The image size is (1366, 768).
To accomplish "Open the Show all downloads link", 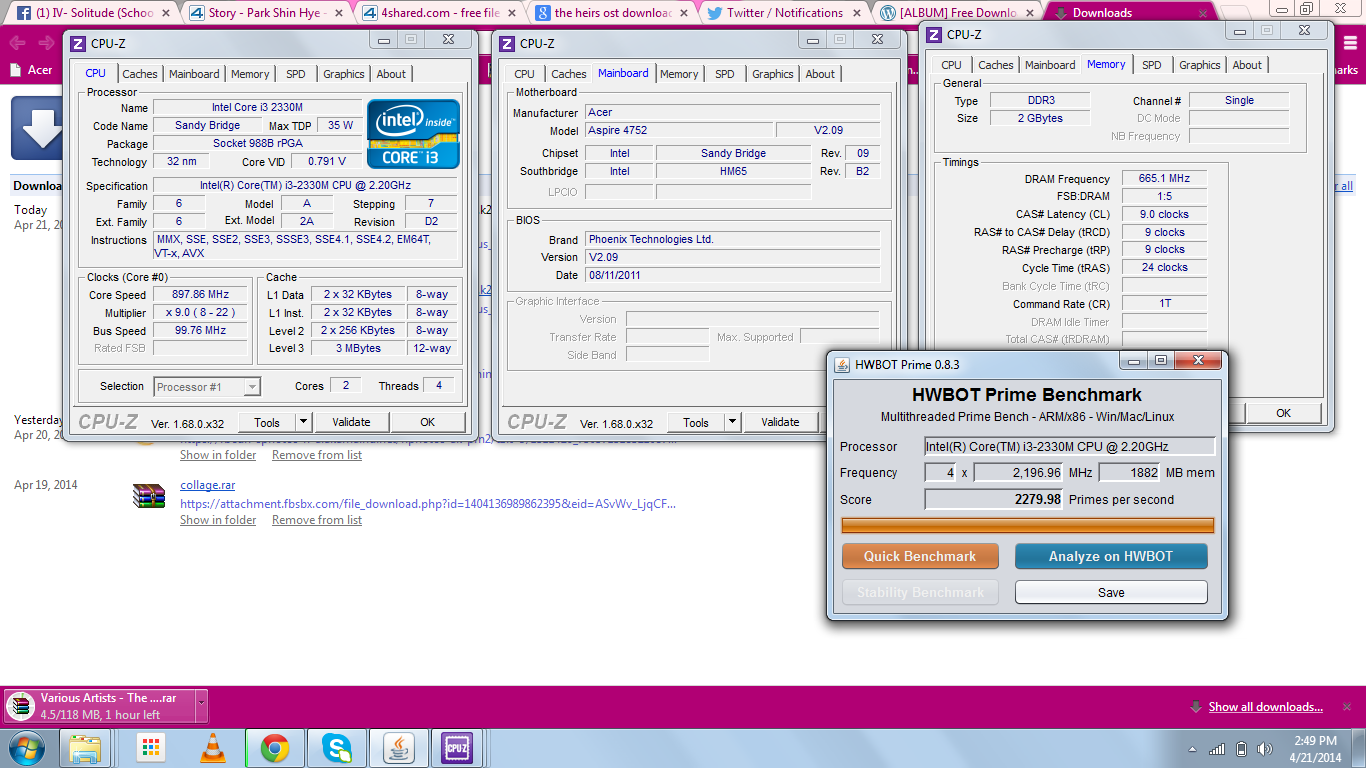I will [1265, 707].
